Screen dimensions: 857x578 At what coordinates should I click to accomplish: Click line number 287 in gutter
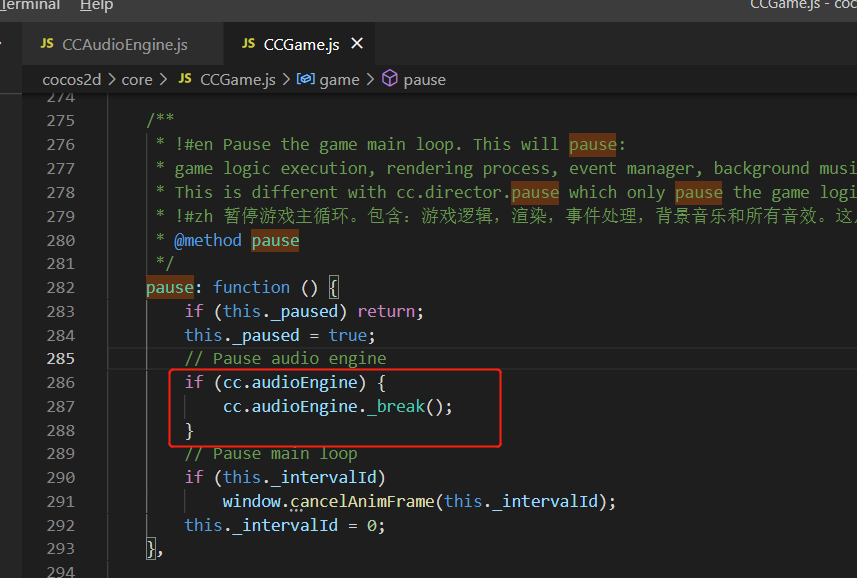point(61,407)
